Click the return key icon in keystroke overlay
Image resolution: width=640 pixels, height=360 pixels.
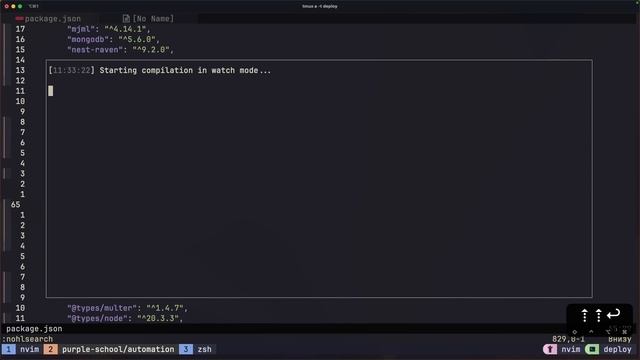click(613, 314)
